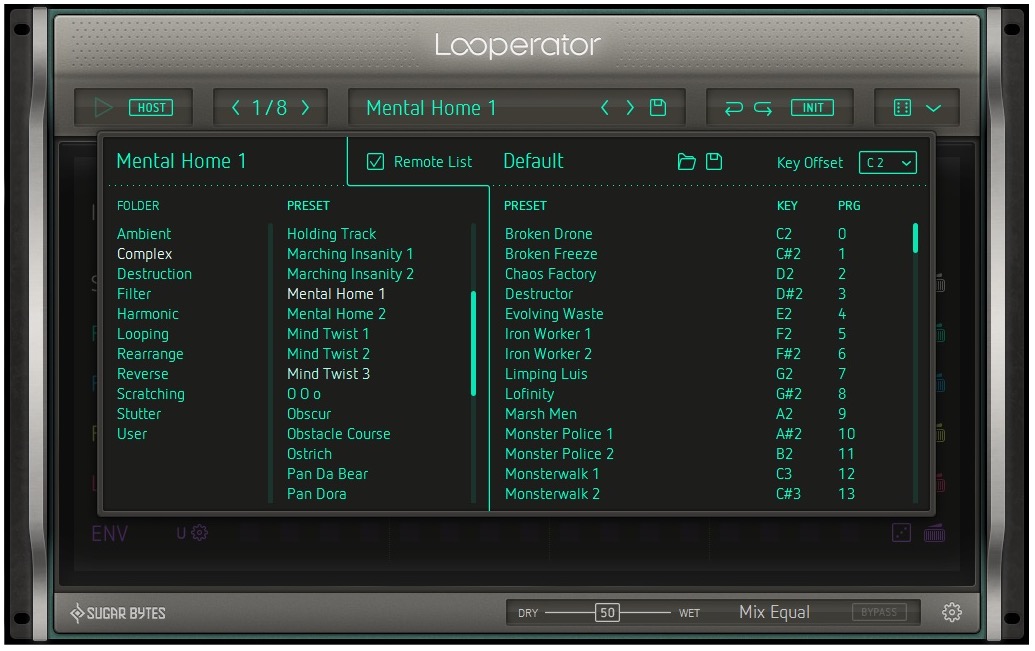Image resolution: width=1035 pixels, height=651 pixels.
Task: Expand the randomize options chevron
Action: (x=933, y=108)
